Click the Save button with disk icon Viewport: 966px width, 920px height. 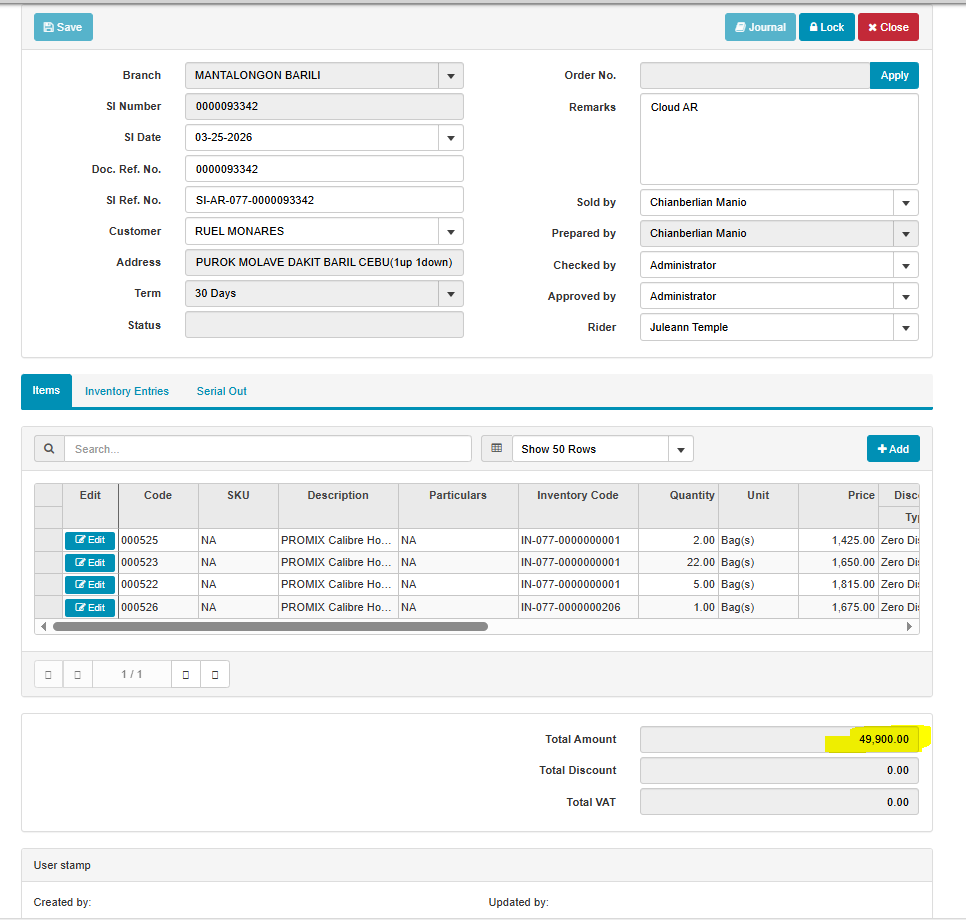pyautogui.click(x=63, y=27)
